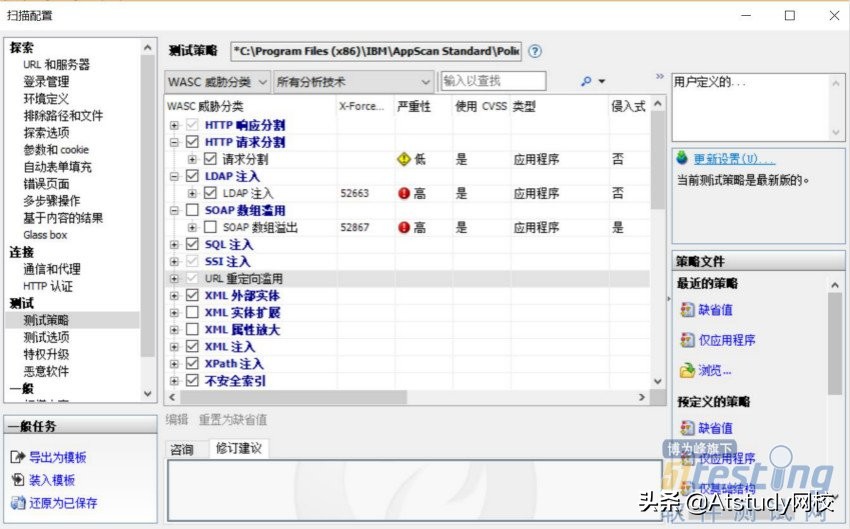Viewport: 850px width, 529px height.
Task: Enable the XML 实体扩展 checkbox
Action: pos(192,312)
